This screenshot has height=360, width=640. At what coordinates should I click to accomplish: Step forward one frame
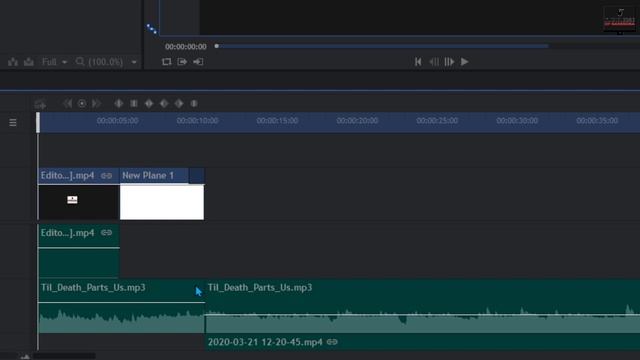pyautogui.click(x=449, y=62)
